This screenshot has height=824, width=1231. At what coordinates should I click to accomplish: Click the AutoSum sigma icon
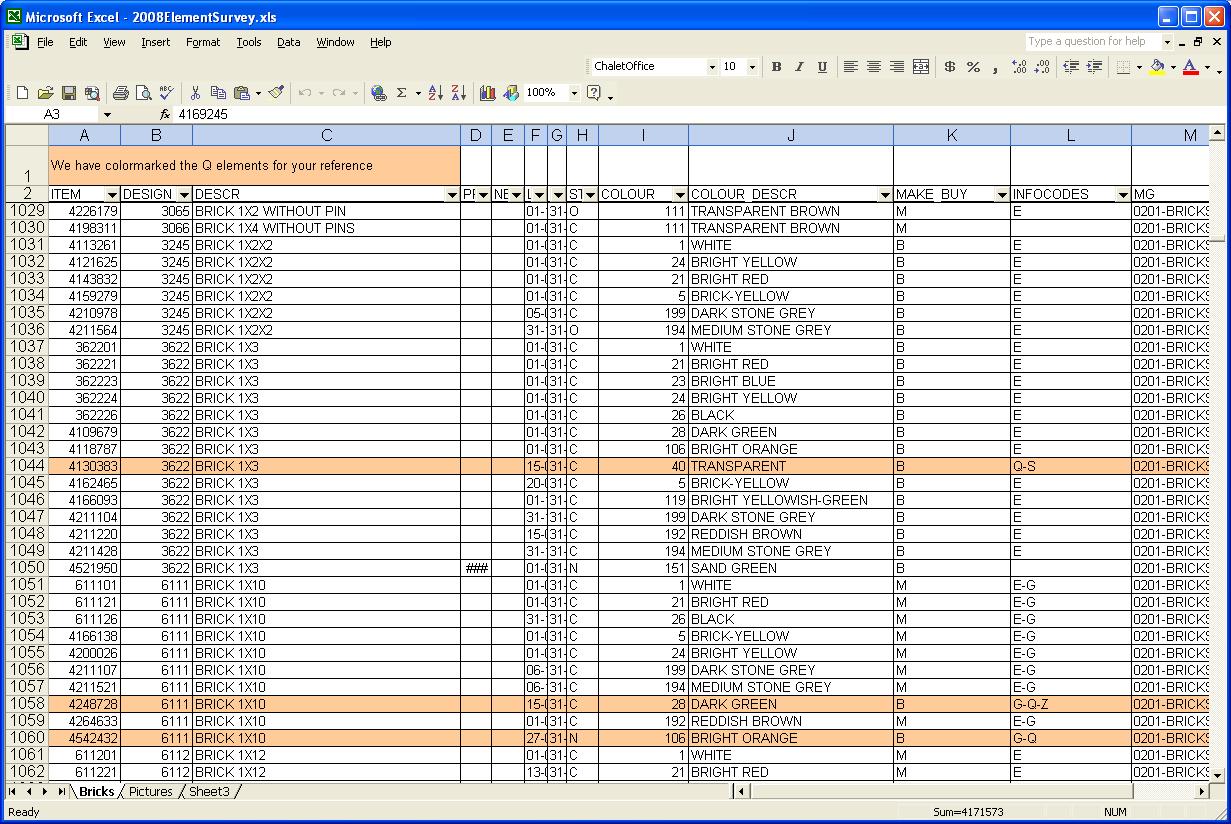(402, 93)
